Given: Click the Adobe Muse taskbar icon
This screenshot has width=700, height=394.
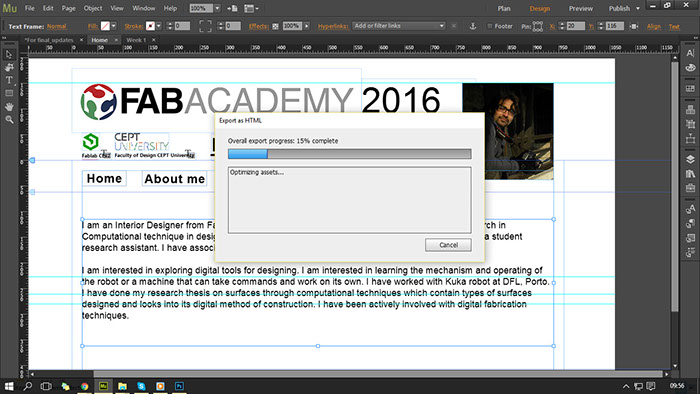Looking at the screenshot, I should click(103, 386).
